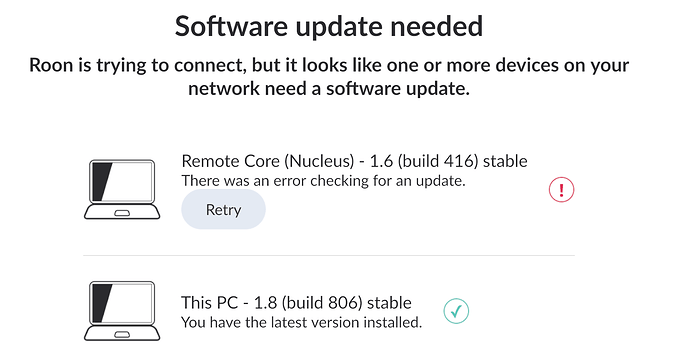Click the screen of Remote Core laptop icon
This screenshot has width=690, height=362.
(x=122, y=181)
